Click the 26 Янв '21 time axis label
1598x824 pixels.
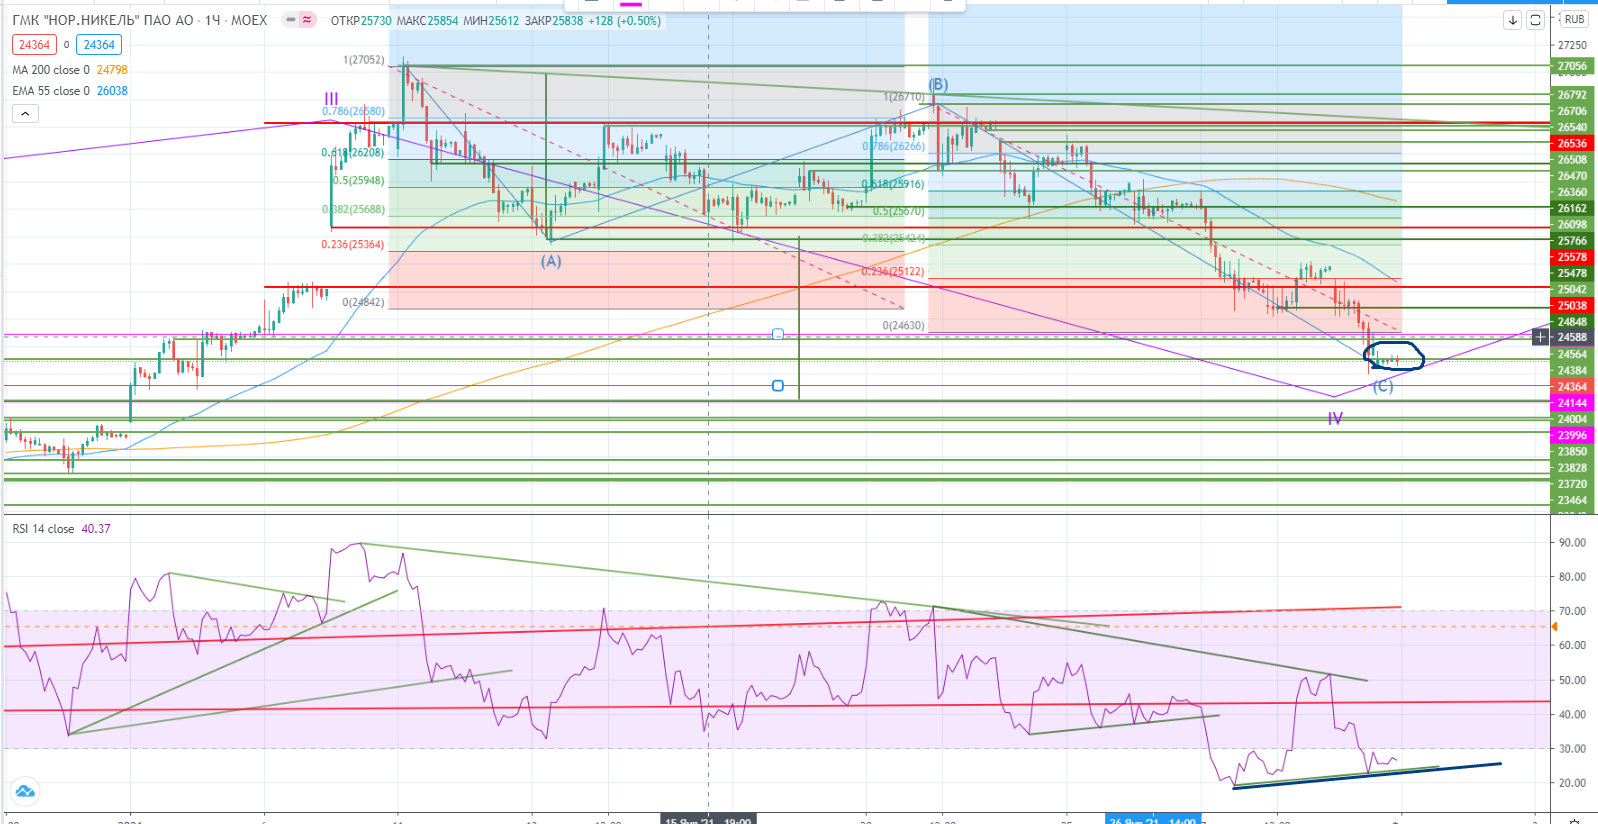[x=1153, y=820]
